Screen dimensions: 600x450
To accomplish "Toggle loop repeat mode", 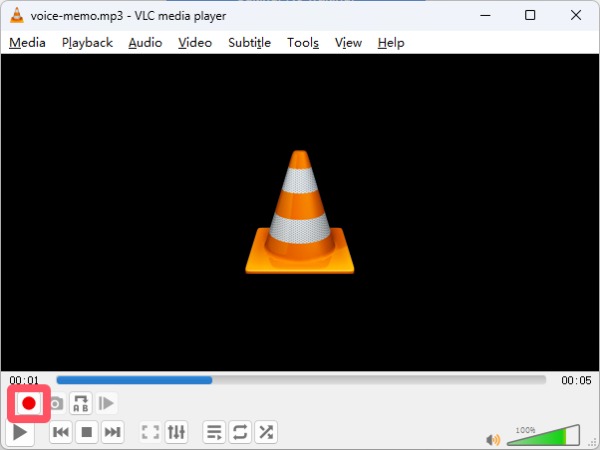I will click(240, 432).
